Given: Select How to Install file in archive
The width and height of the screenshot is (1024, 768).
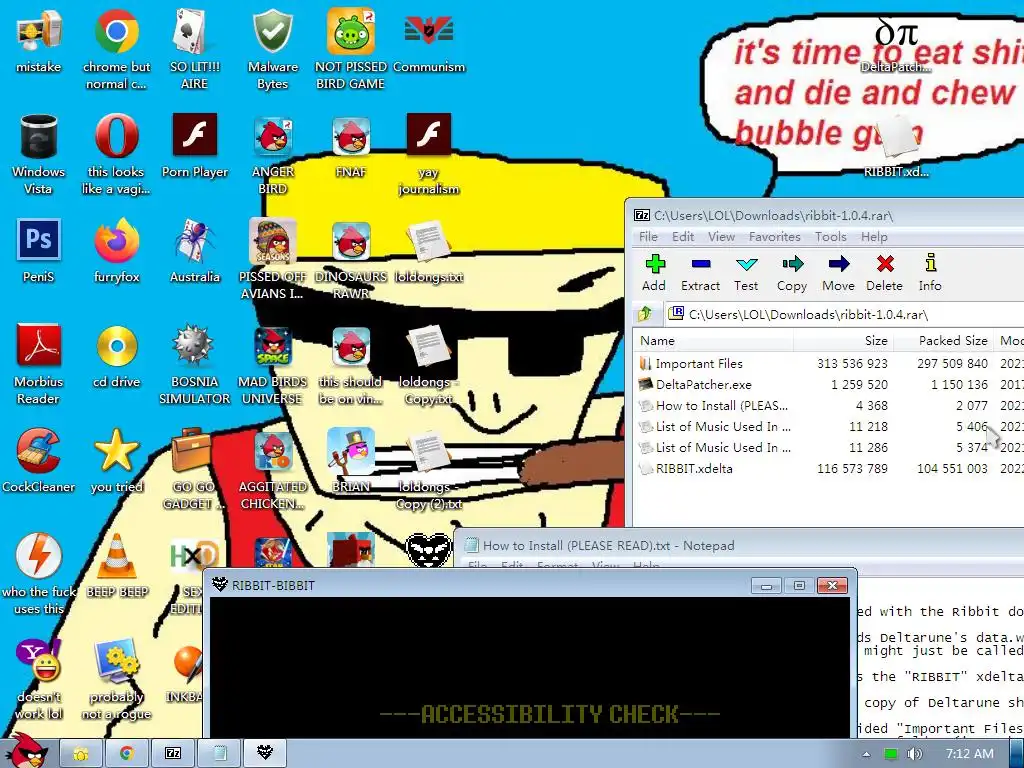Looking at the screenshot, I should (x=722, y=406).
